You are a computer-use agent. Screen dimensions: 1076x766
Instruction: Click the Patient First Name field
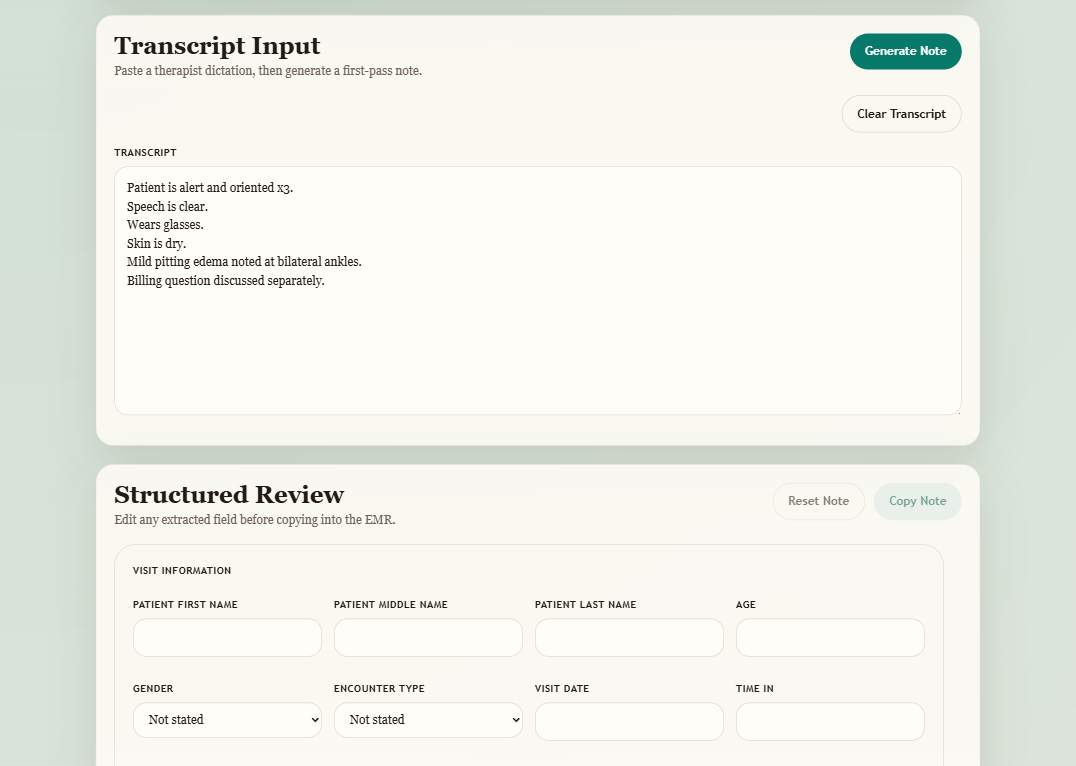227,637
